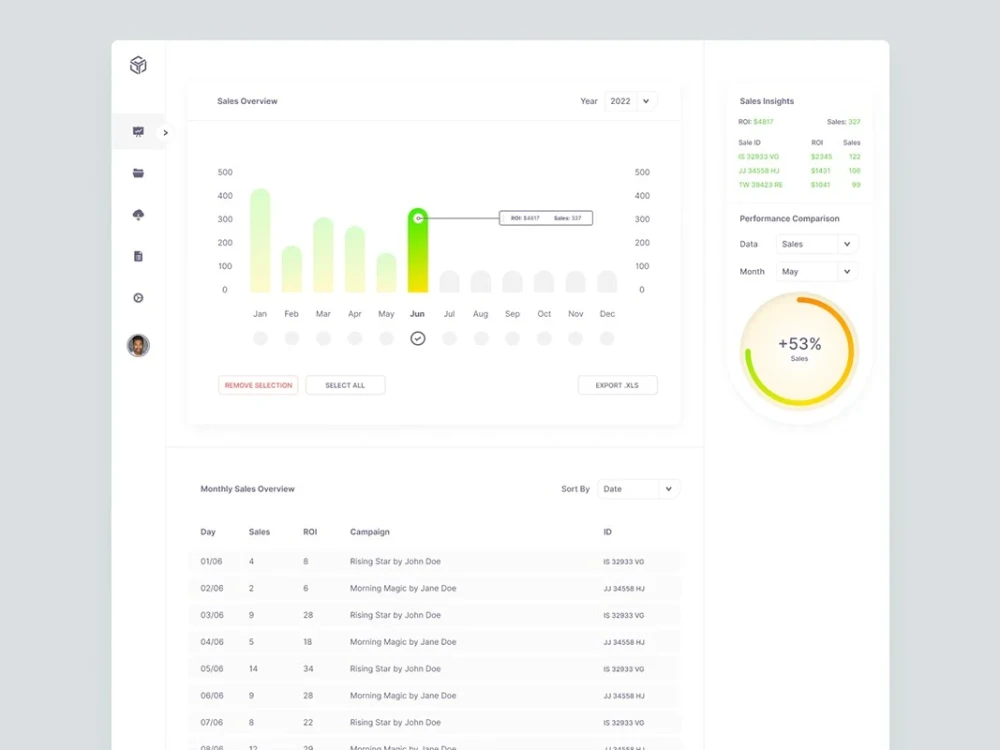Click the Performance Comparison heading
Viewport: 1000px width, 750px height.
click(790, 218)
